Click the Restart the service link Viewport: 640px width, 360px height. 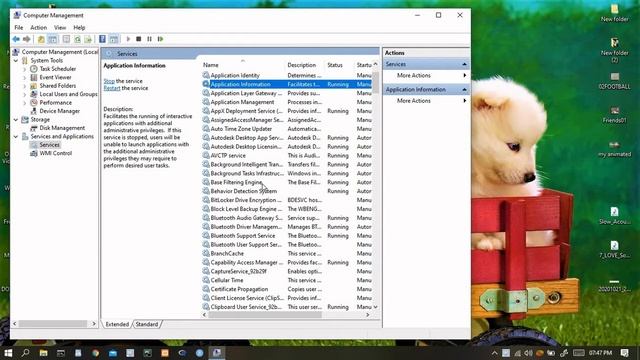click(112, 88)
